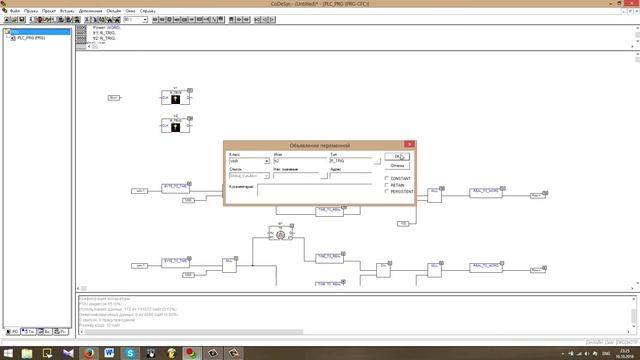This screenshot has height=360, width=640.
Task: Click the browse button beside the initial value field
Action: (x=324, y=176)
